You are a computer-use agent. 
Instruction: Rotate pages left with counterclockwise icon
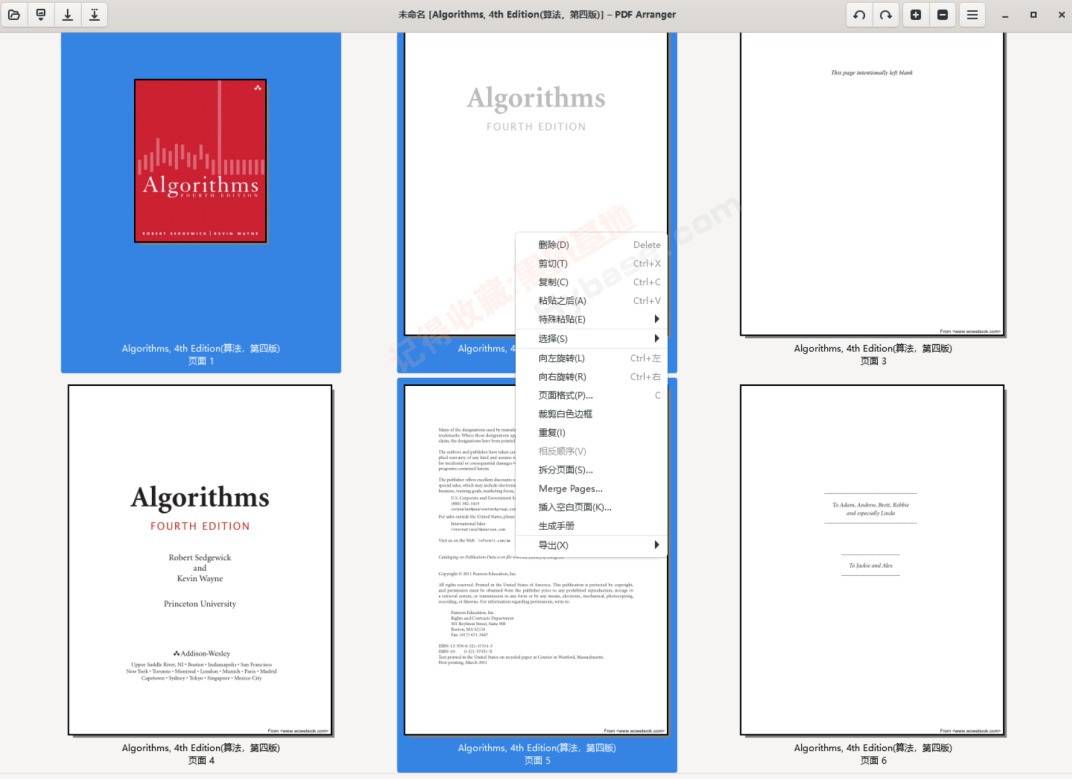[859, 14]
